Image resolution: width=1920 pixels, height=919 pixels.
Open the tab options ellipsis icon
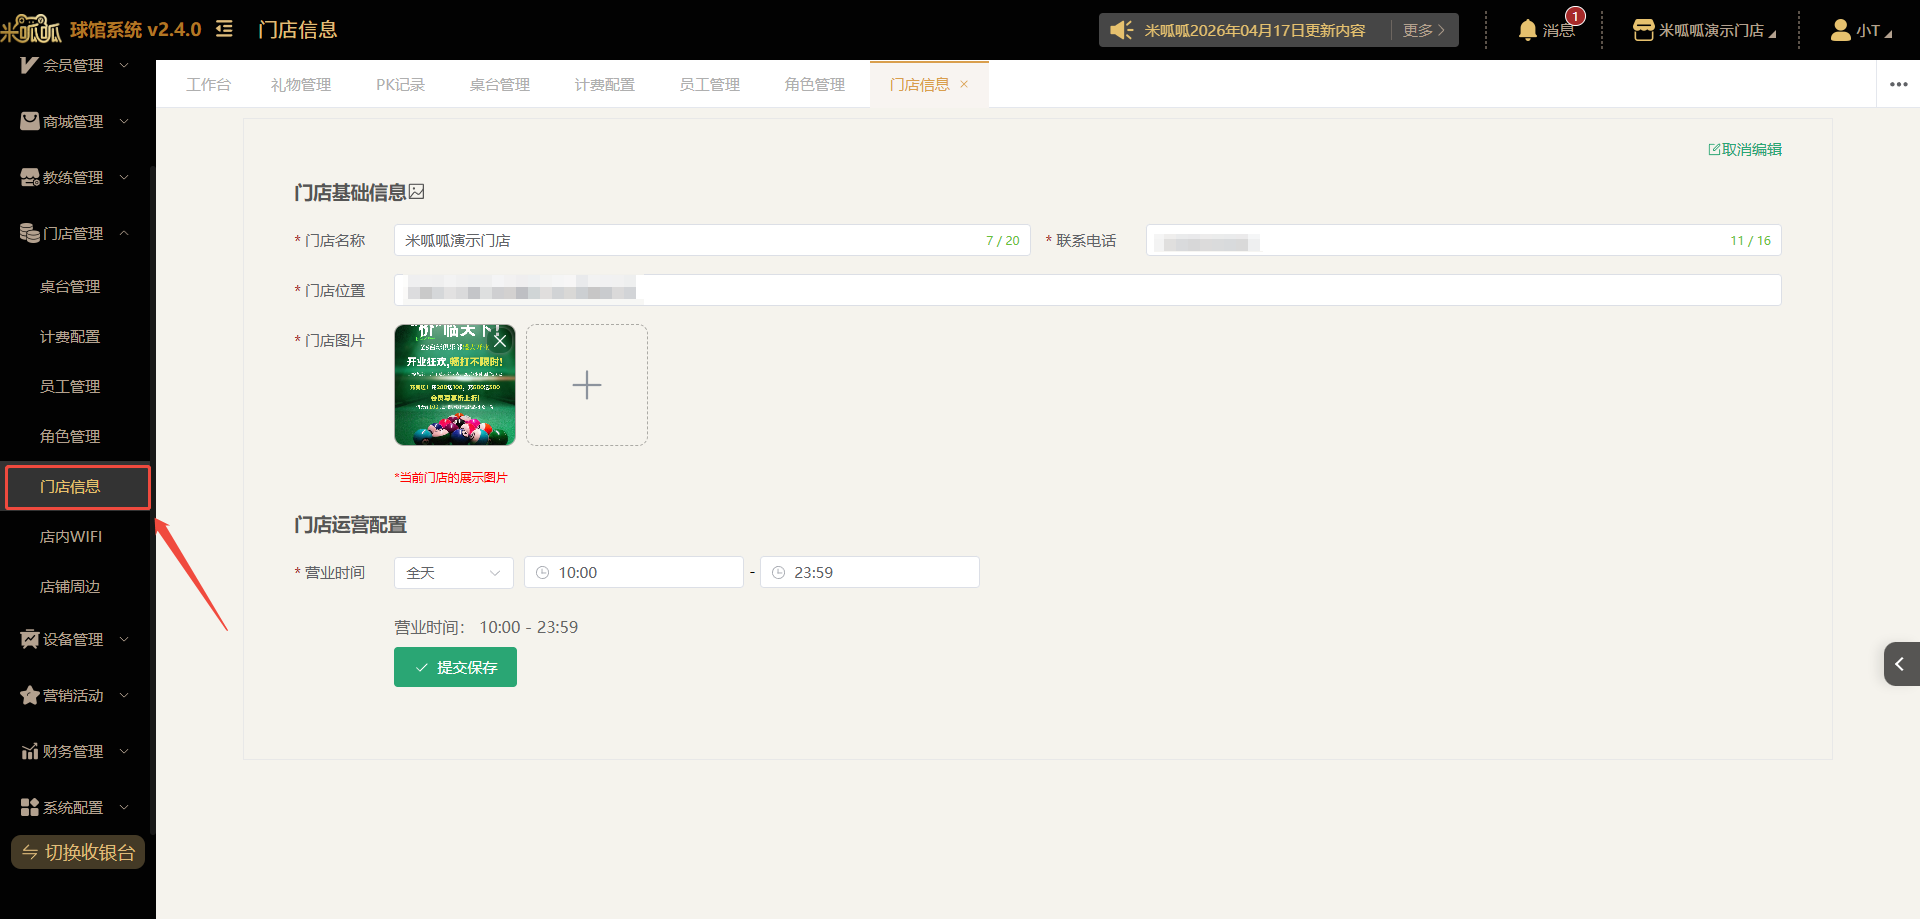(x=1899, y=84)
